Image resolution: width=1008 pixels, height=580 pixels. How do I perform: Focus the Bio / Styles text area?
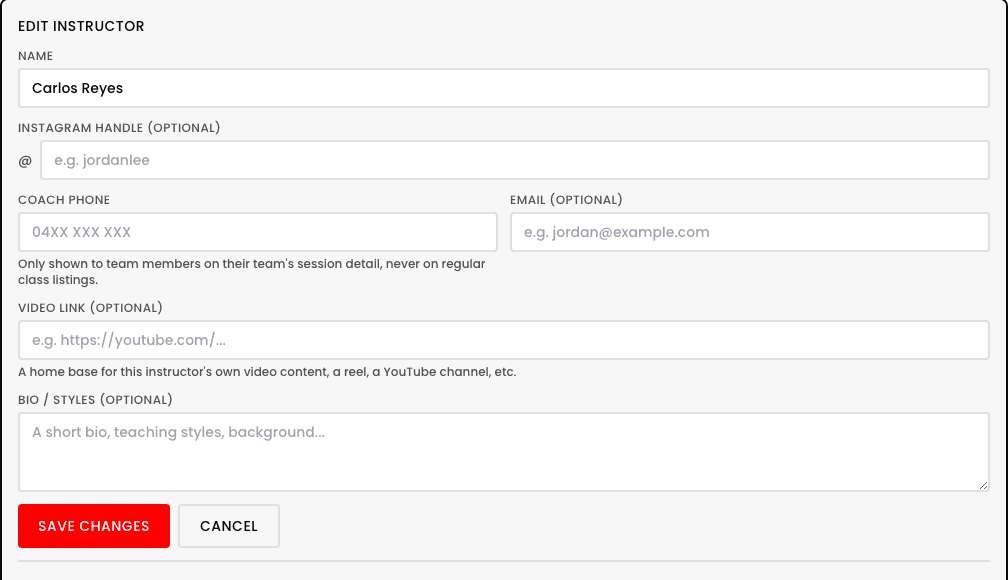click(x=503, y=452)
